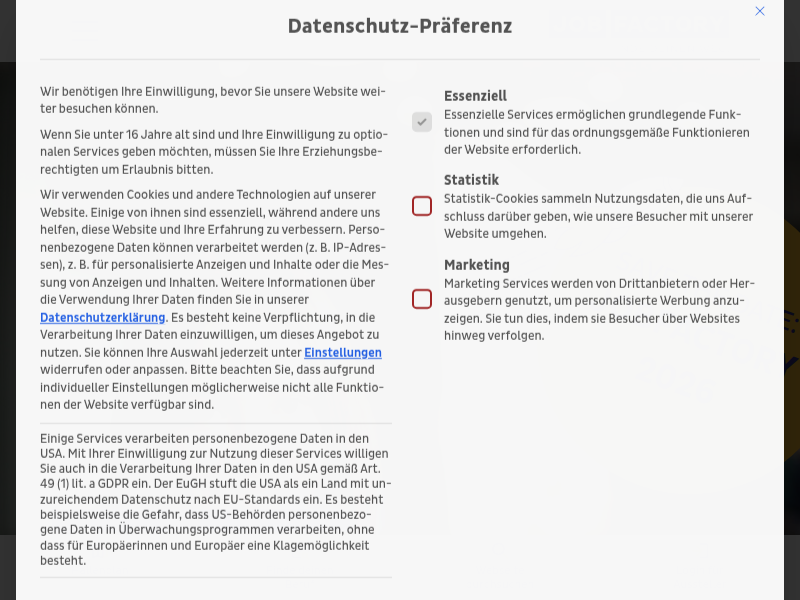
Task: Open the Datenschutzerklärung link
Action: tap(102, 317)
